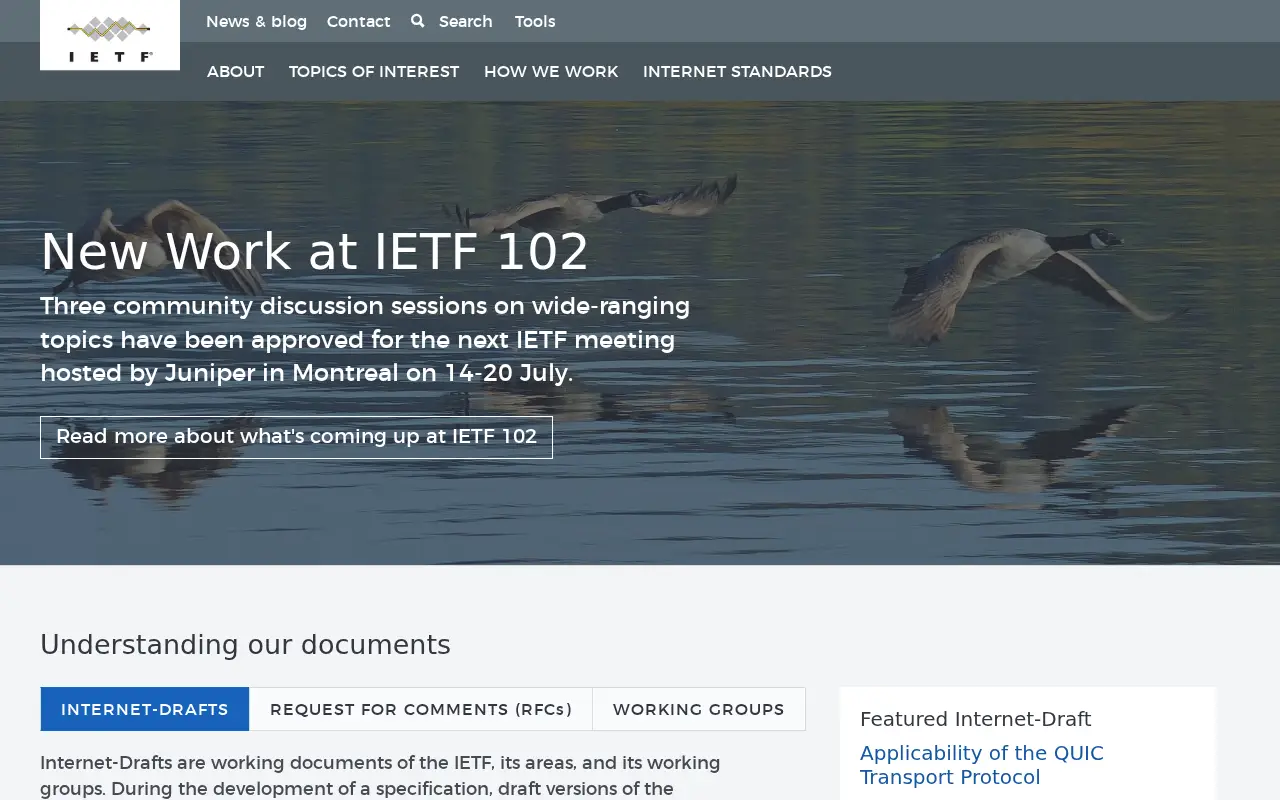
Task: Click the New Work at IETF 102 heading
Action: pos(314,251)
